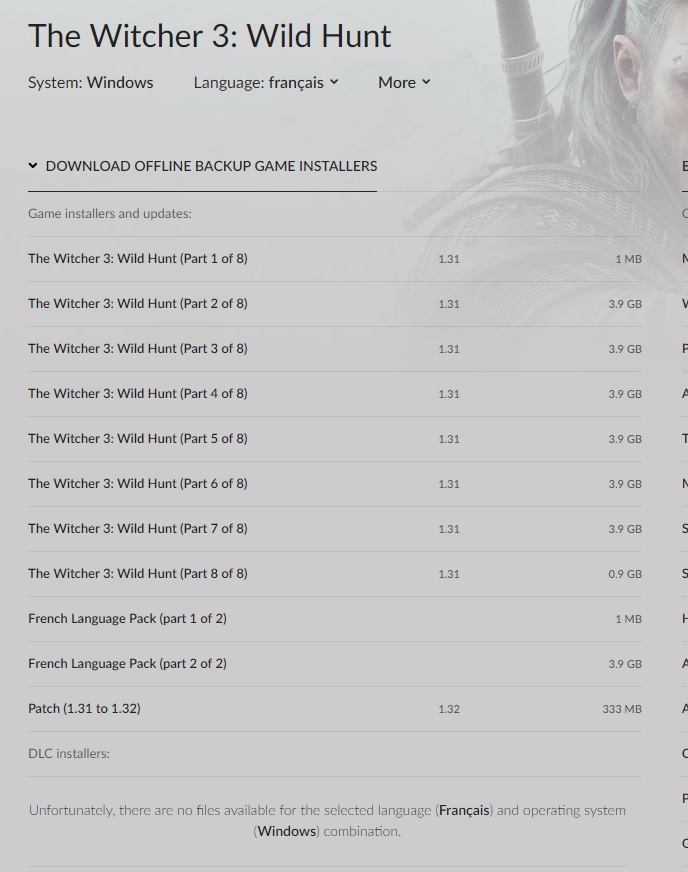
Task: Open the More dropdown menu
Action: [x=404, y=82]
